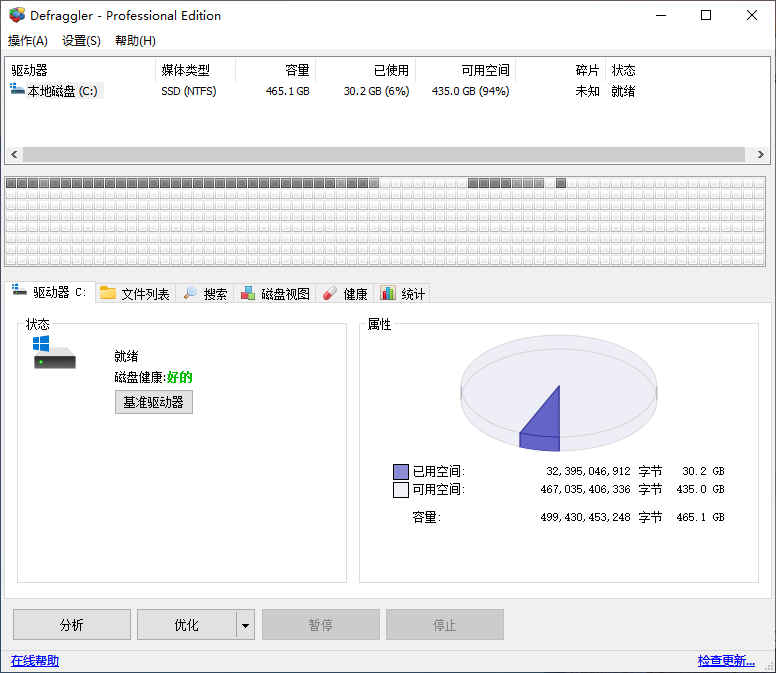This screenshot has height=673, width=776.
Task: Close the Defraggler window
Action: pos(752,15)
